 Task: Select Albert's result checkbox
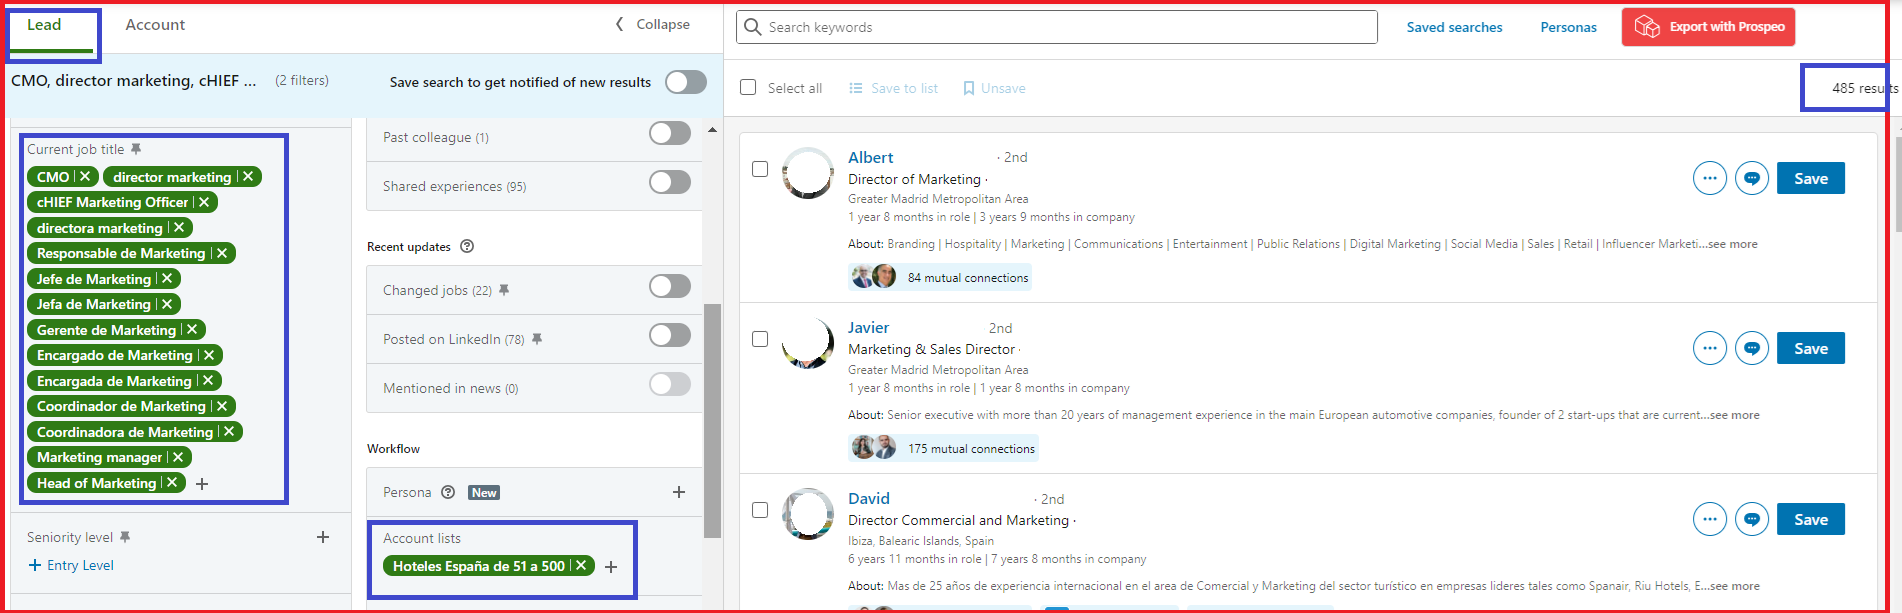(x=760, y=169)
